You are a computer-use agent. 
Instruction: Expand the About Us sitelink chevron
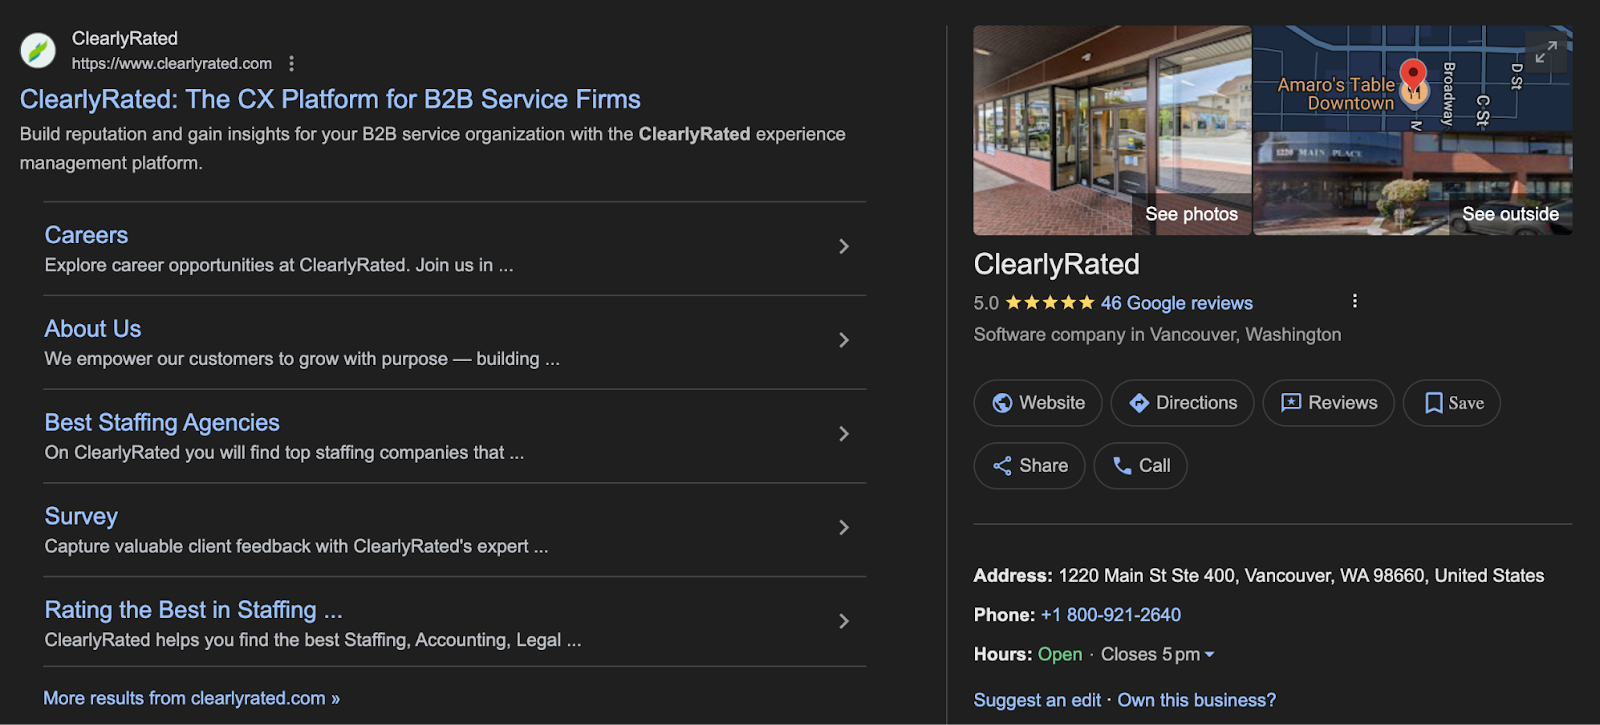844,340
